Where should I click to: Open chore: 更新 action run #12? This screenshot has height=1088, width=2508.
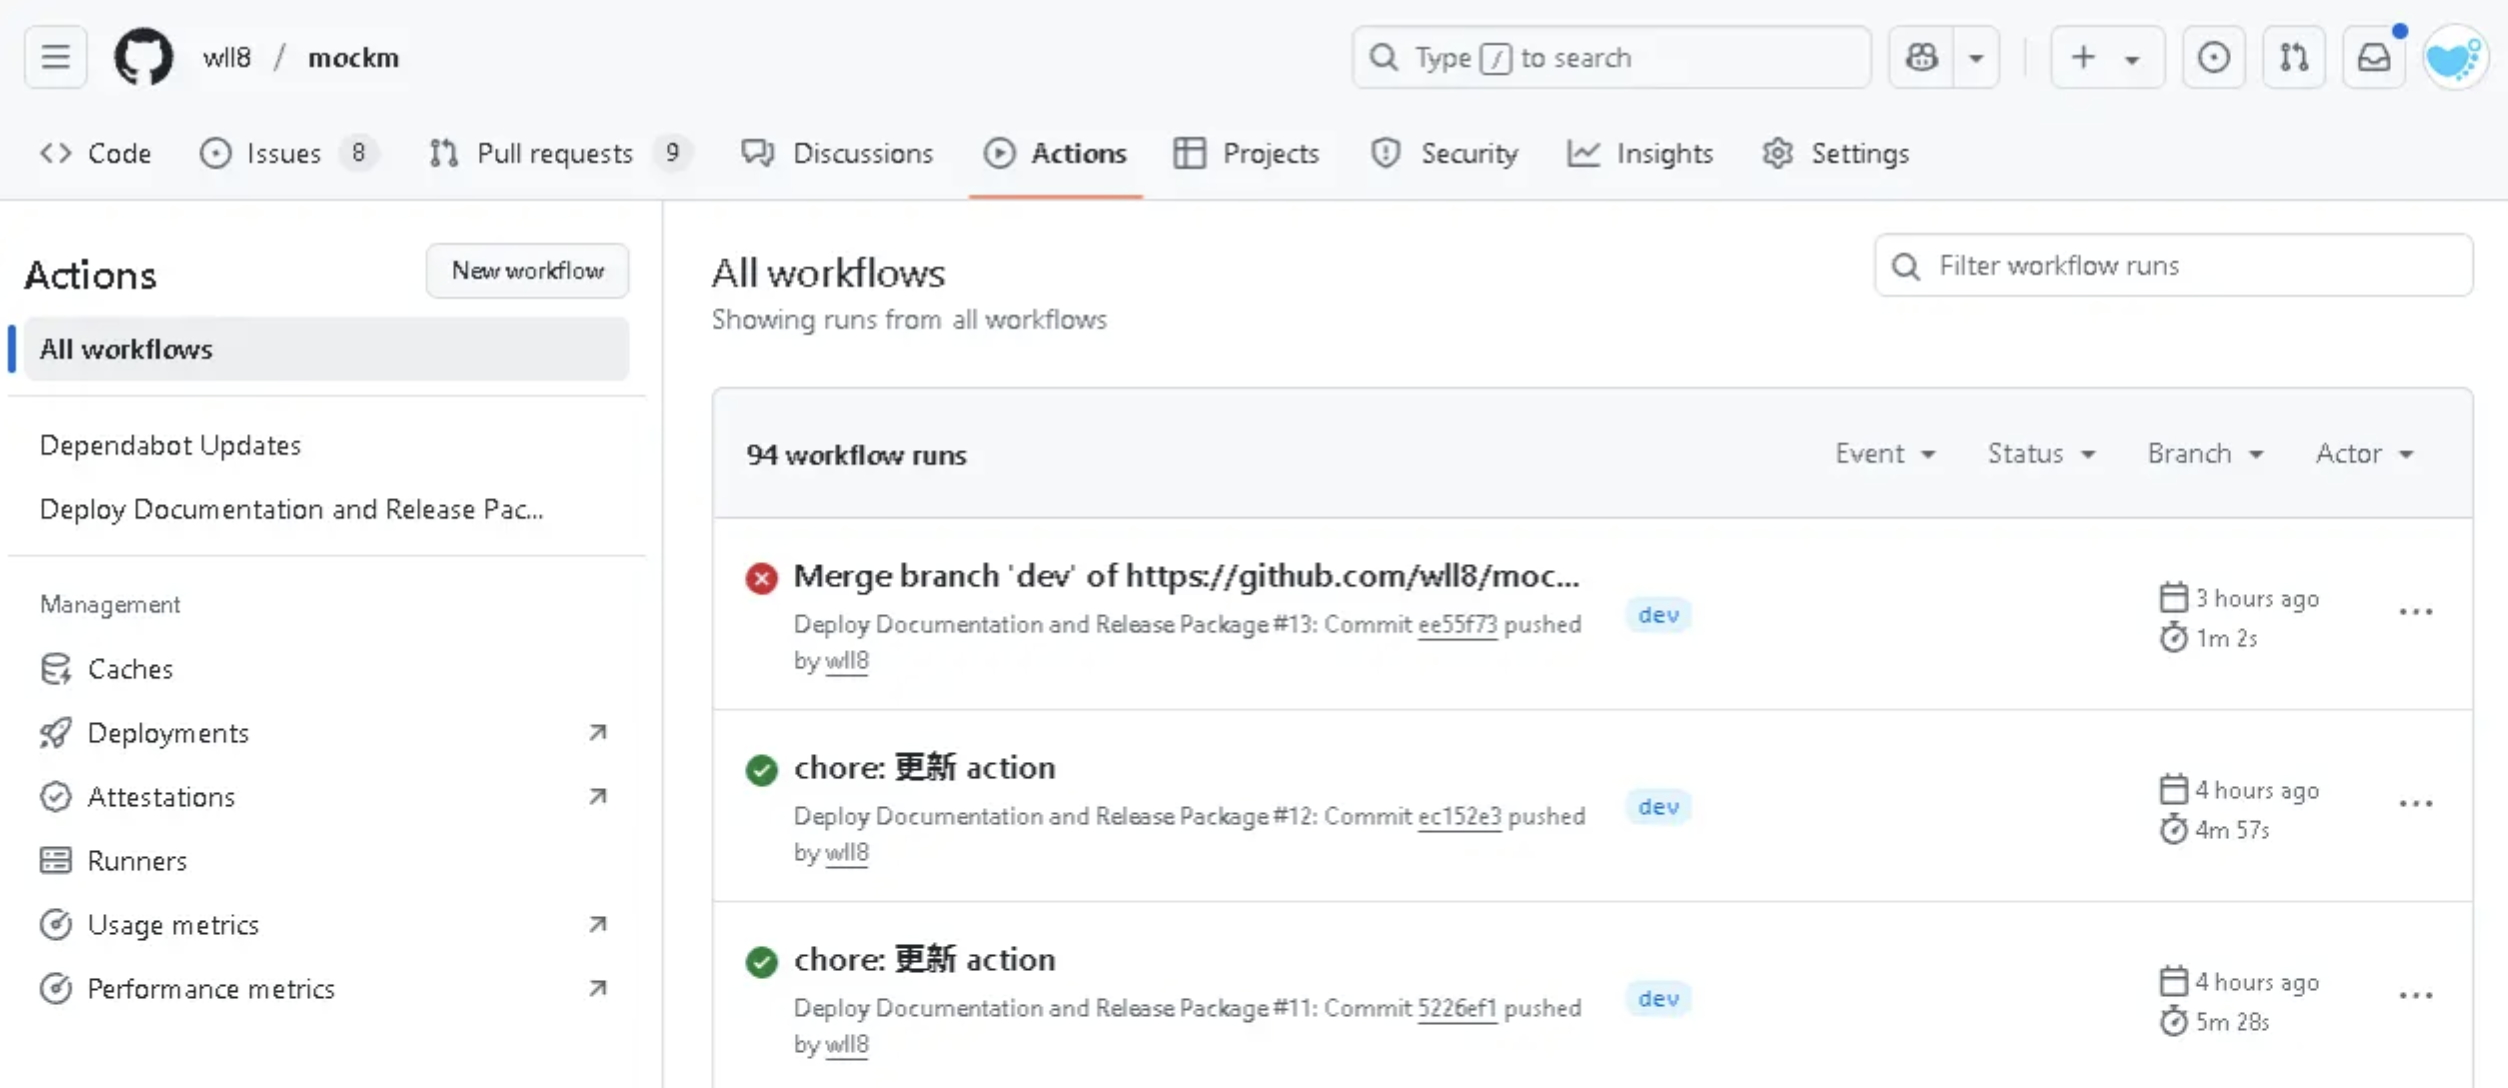[x=924, y=768]
